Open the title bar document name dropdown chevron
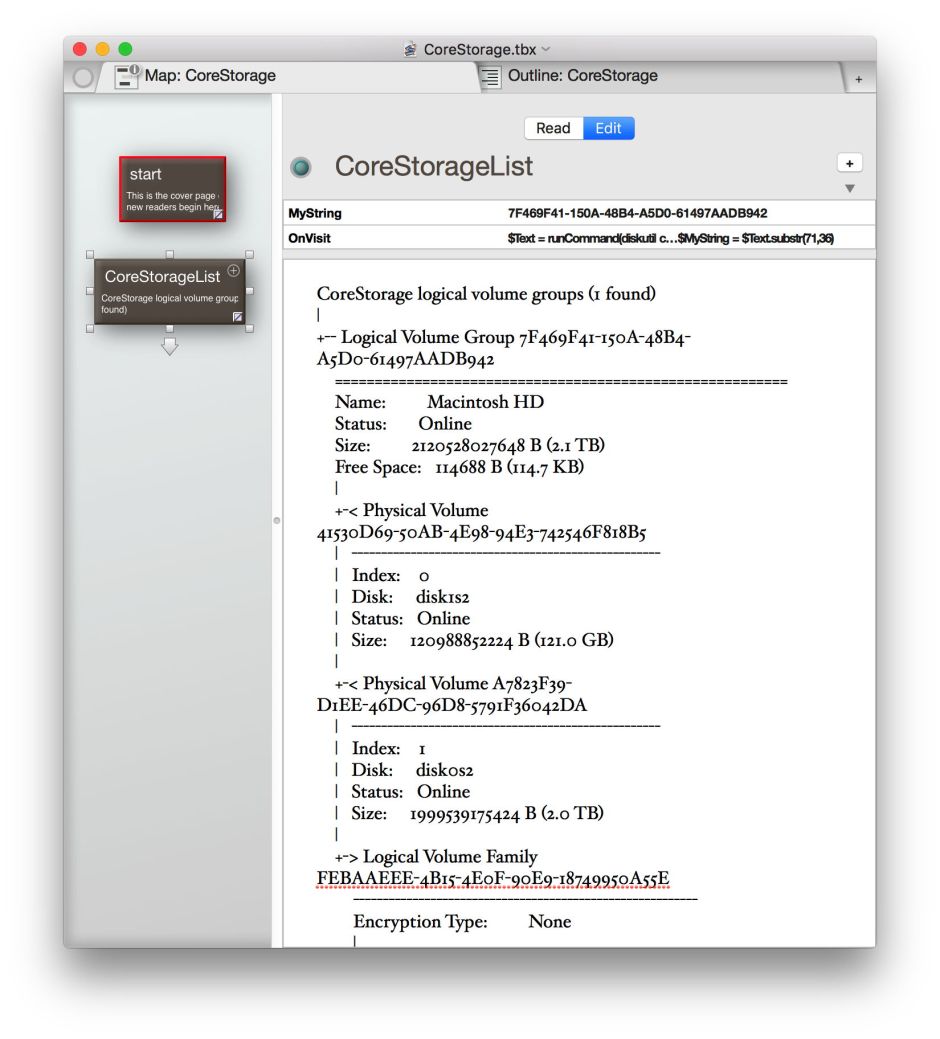The height and width of the screenshot is (1039, 940). (546, 49)
